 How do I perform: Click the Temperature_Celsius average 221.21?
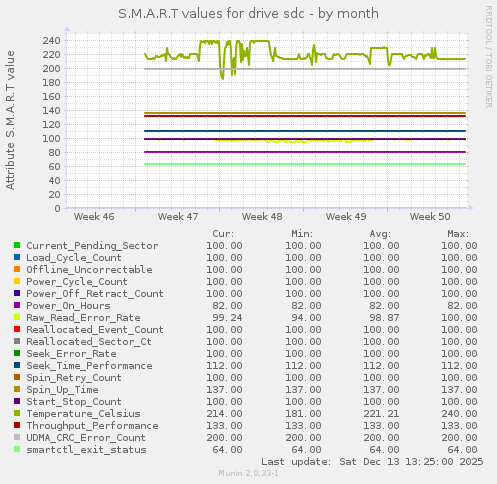tap(381, 414)
